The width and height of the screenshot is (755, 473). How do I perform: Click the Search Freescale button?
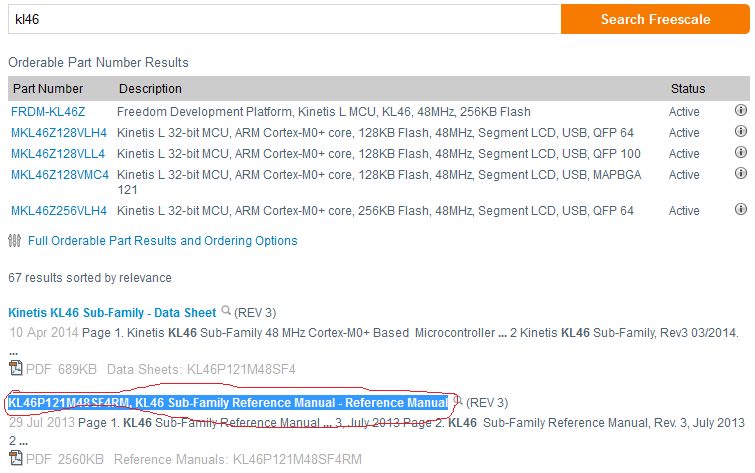tap(655, 19)
